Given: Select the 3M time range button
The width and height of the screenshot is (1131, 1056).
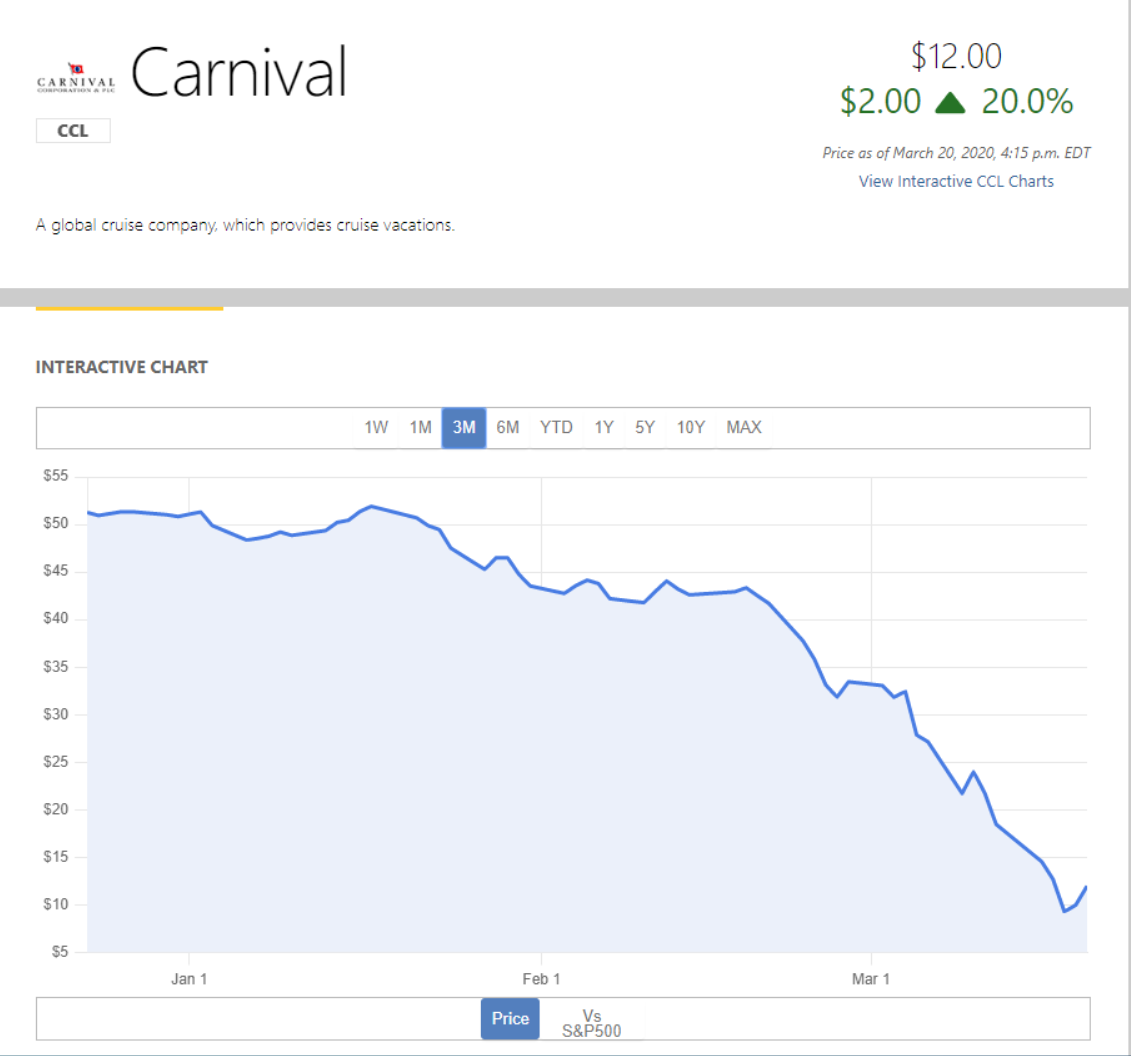Looking at the screenshot, I should point(464,428).
